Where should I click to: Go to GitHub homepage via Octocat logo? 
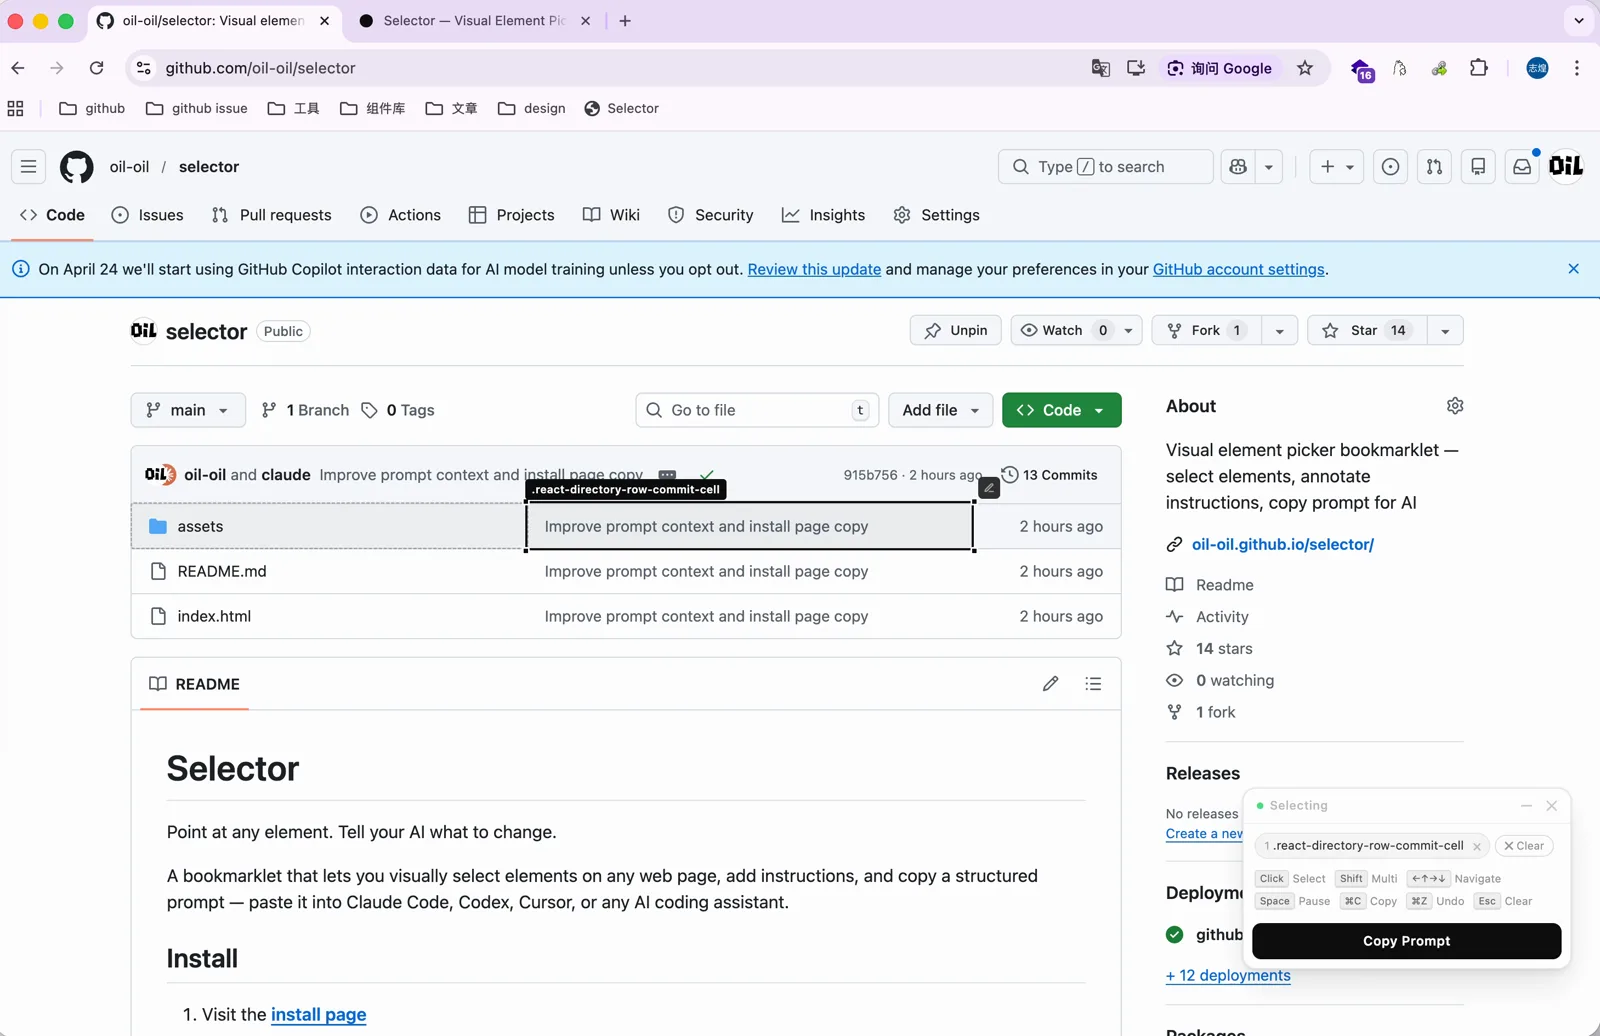77,167
